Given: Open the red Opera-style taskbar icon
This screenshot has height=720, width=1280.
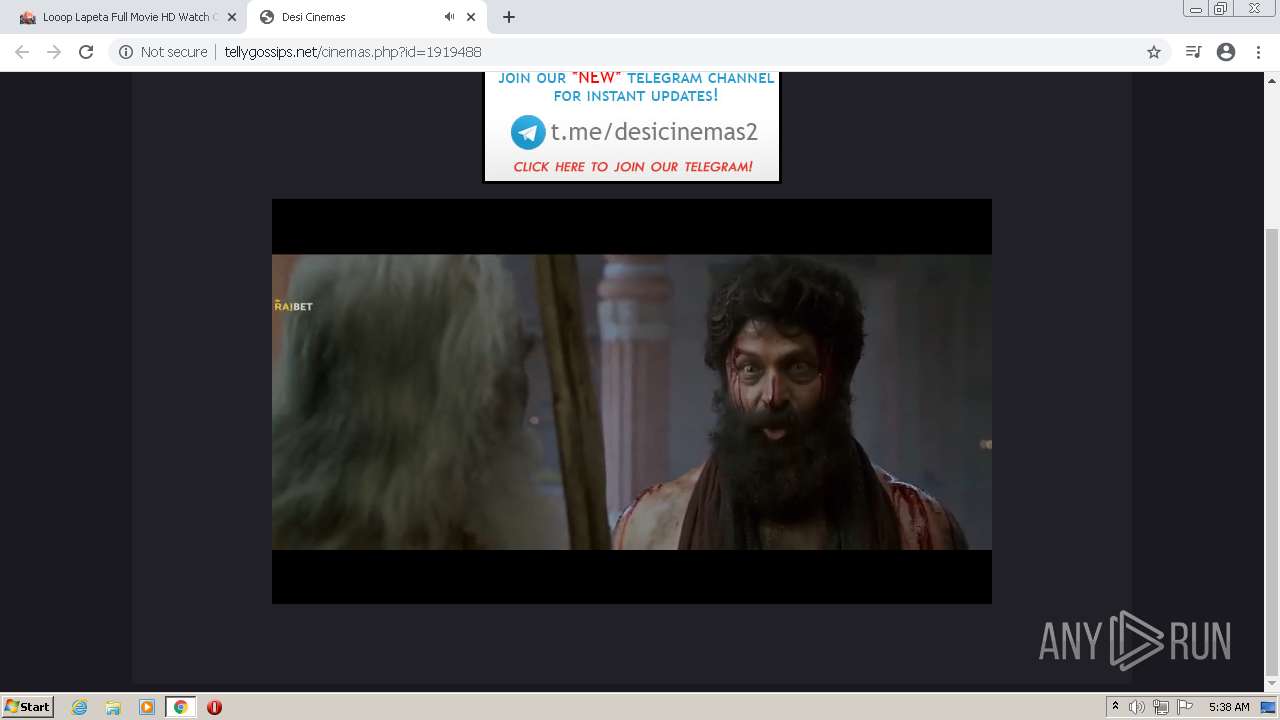Looking at the screenshot, I should pos(214,707).
